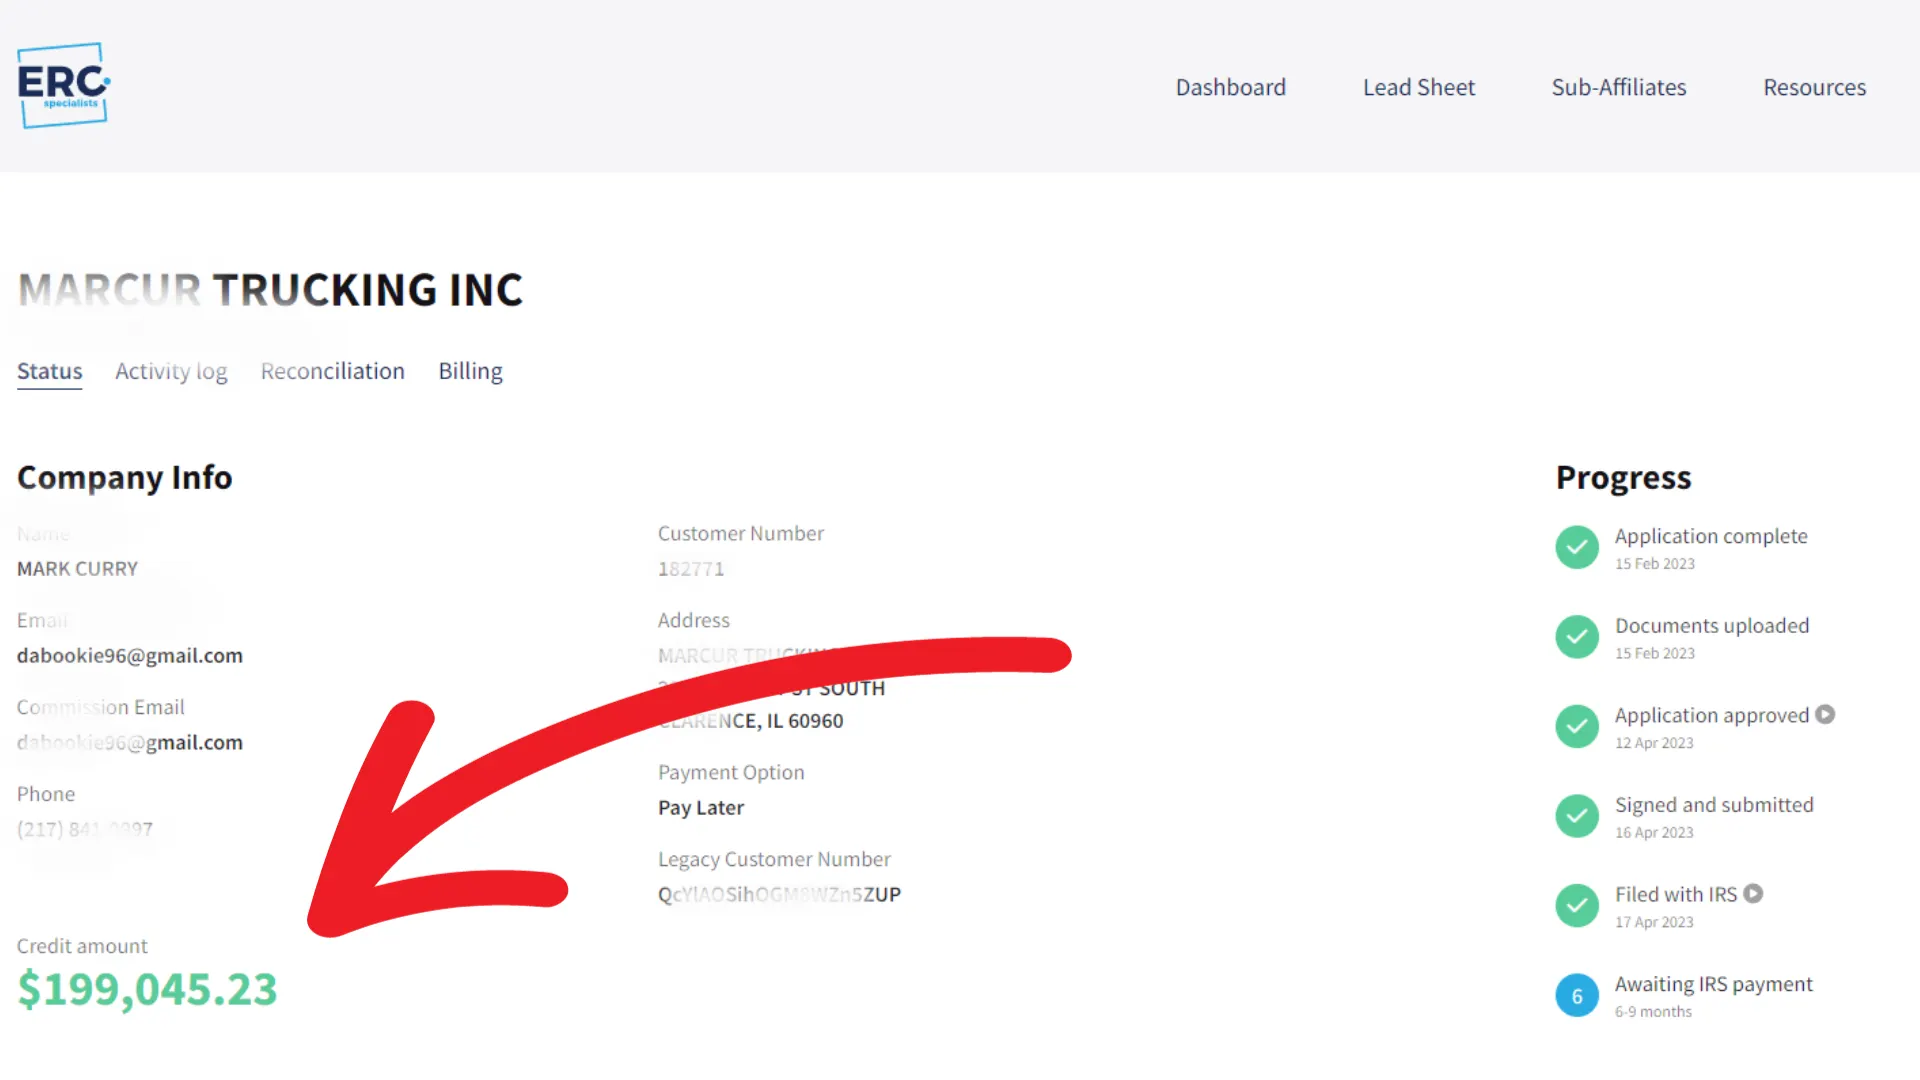
Task: Click the name MARK CURRY
Action: click(77, 568)
